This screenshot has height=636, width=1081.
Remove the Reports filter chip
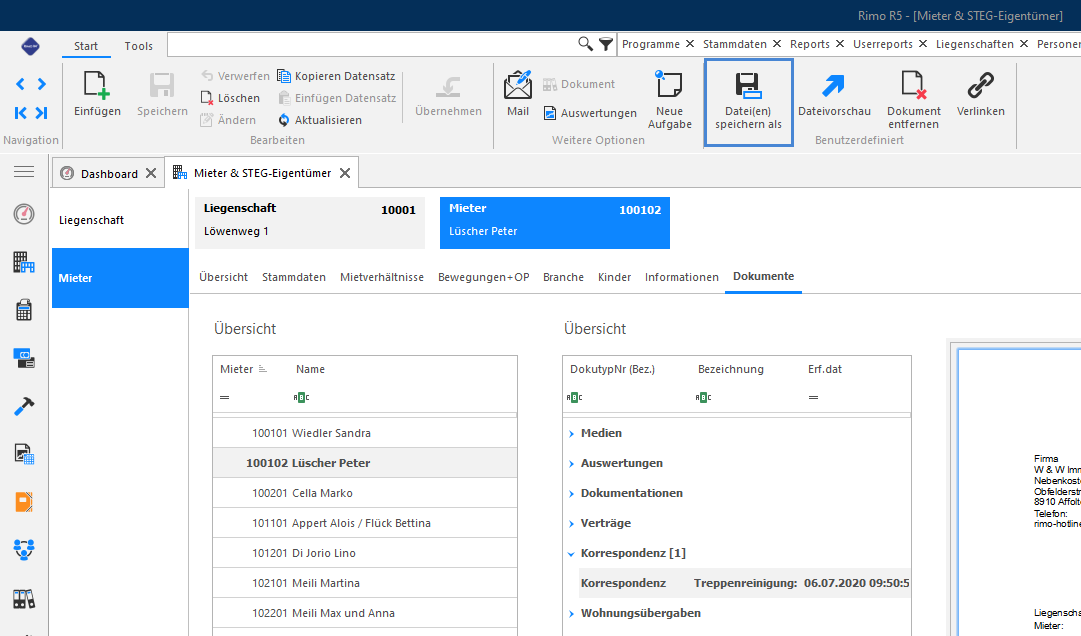(x=840, y=44)
